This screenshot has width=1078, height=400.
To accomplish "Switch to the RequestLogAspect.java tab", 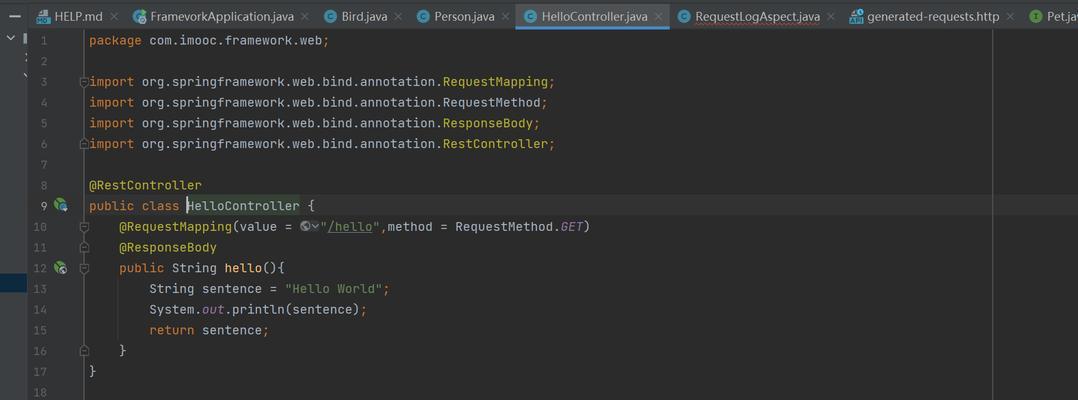I will tap(757, 16).
